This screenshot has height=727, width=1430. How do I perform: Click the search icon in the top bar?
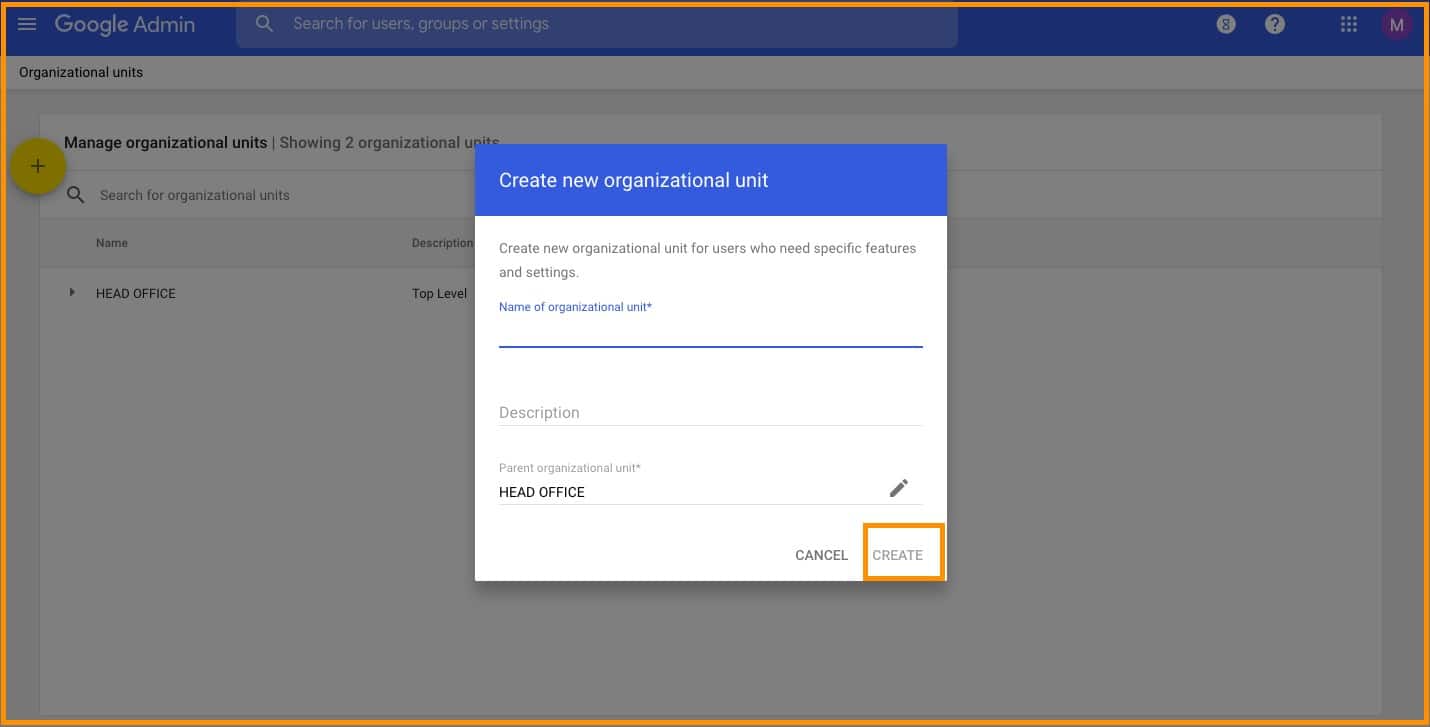(x=264, y=24)
